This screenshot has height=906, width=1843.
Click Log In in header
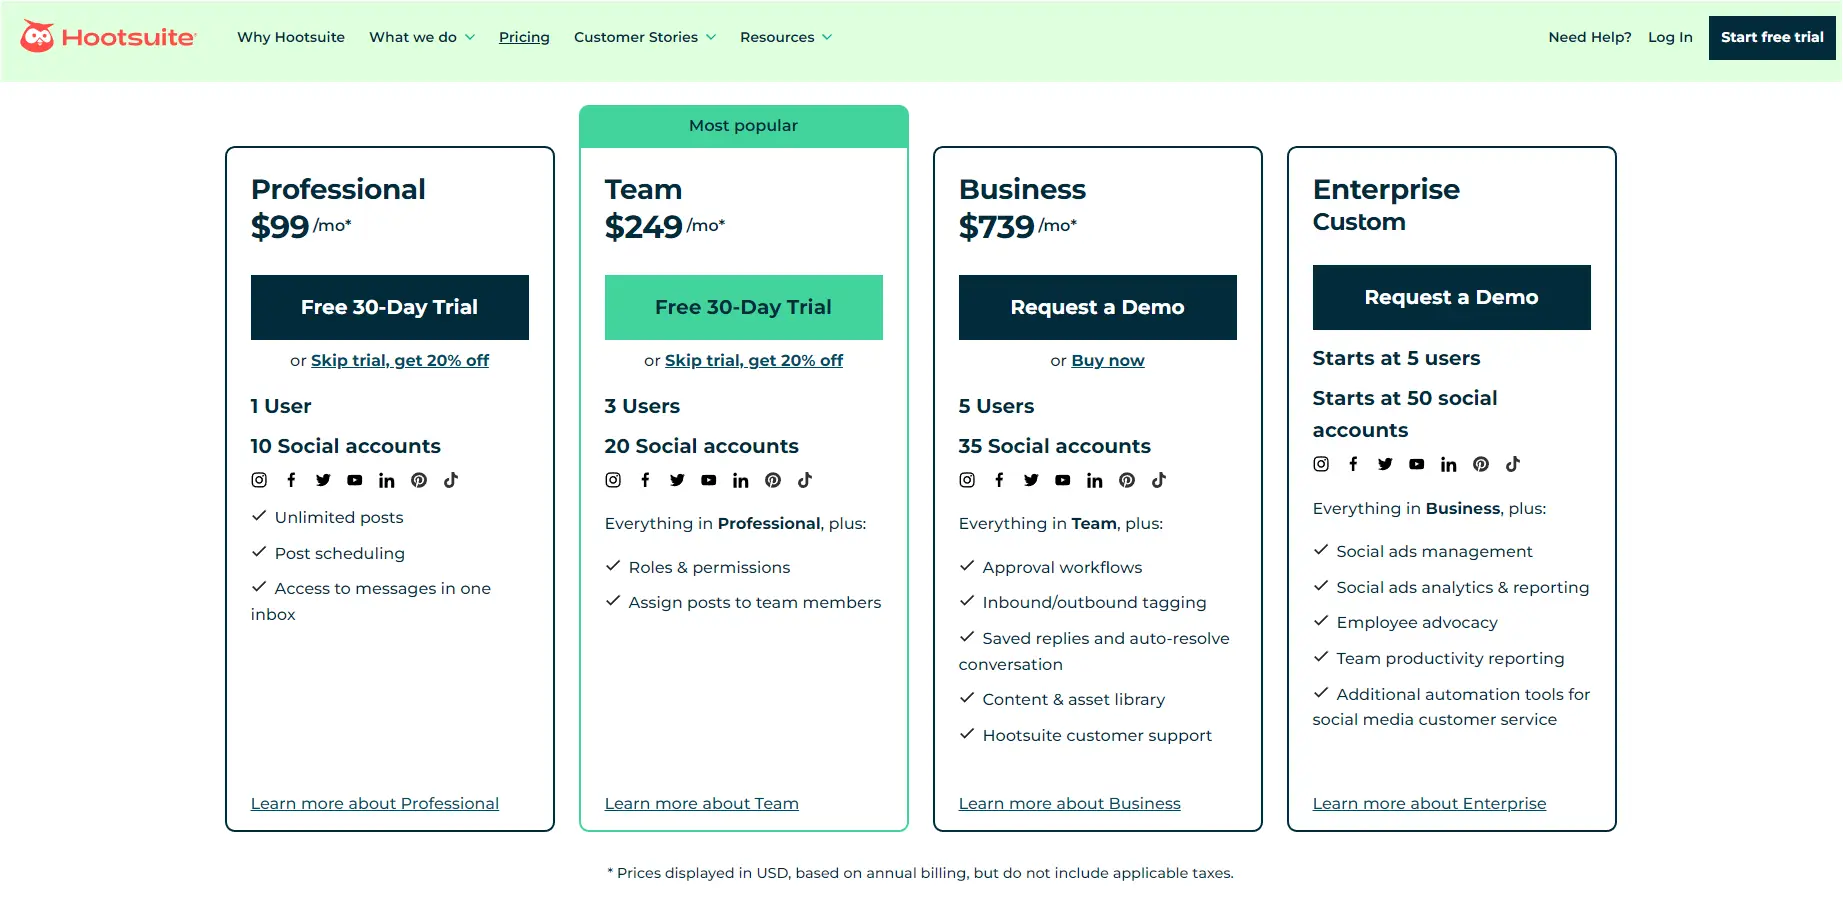(1670, 37)
